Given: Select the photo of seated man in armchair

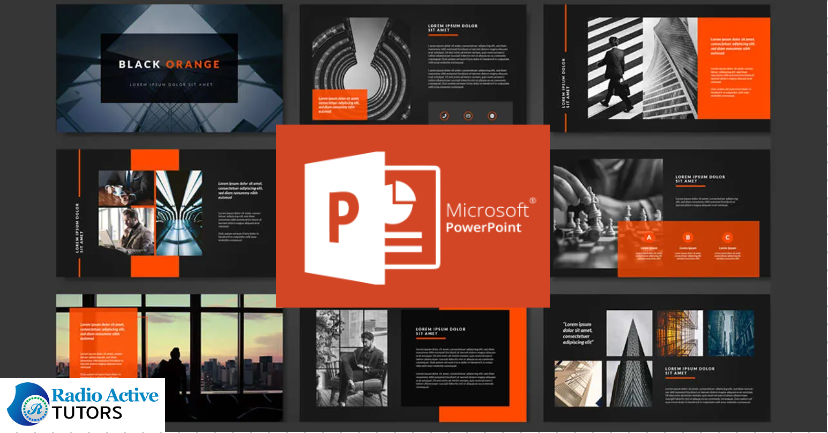Looking at the screenshot, I should tap(352, 358).
